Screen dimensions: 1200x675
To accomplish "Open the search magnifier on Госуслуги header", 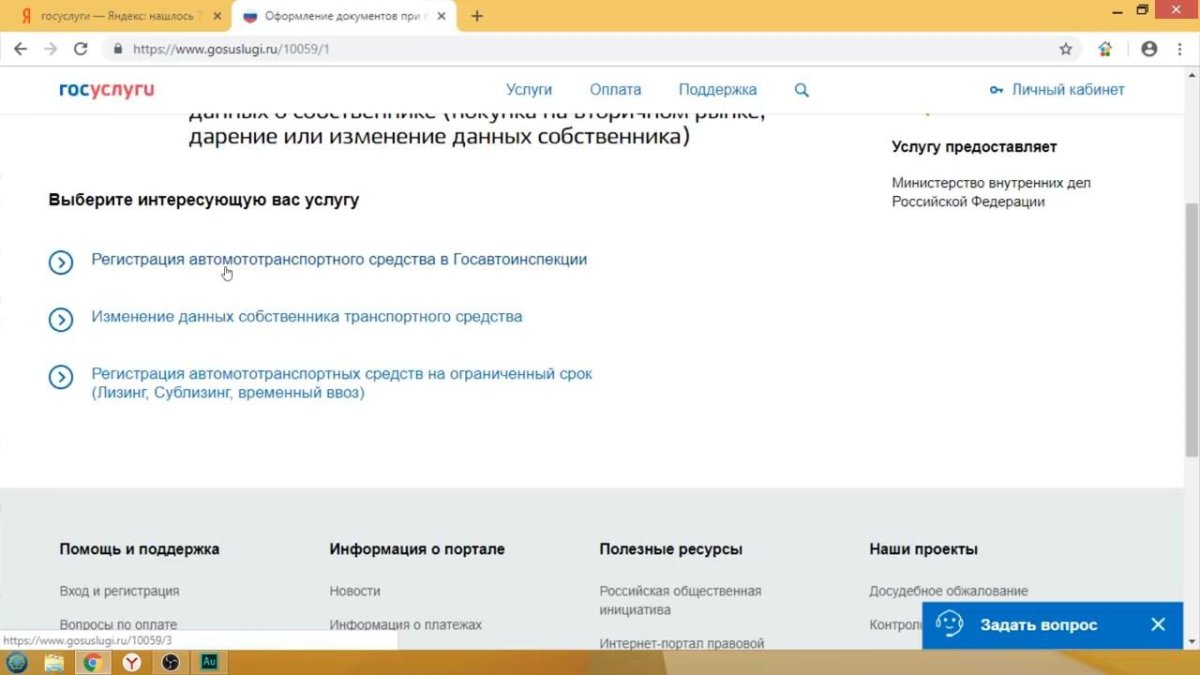I will click(801, 89).
